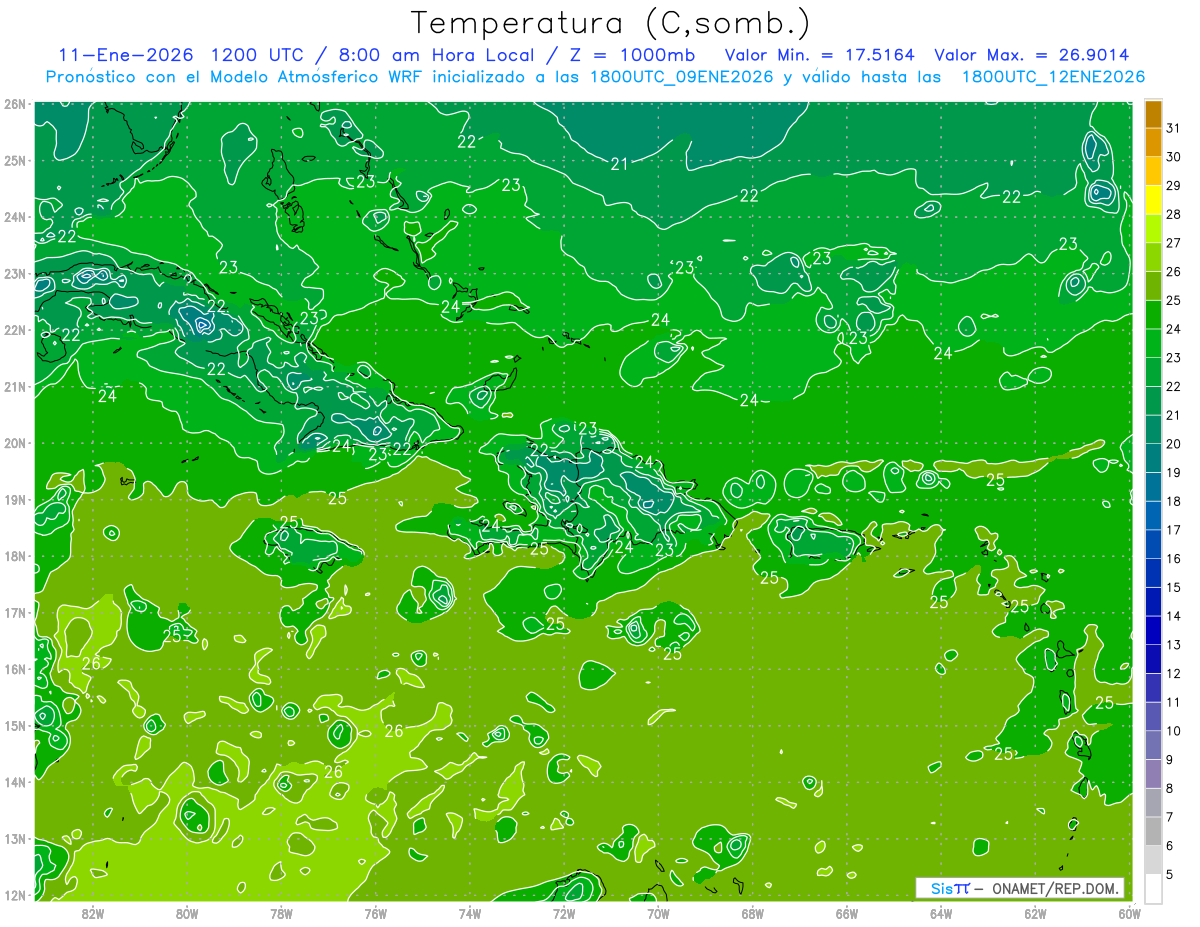Click the color bar segment between 20 and 21
This screenshot has height=927, width=1200.
click(x=1153, y=430)
